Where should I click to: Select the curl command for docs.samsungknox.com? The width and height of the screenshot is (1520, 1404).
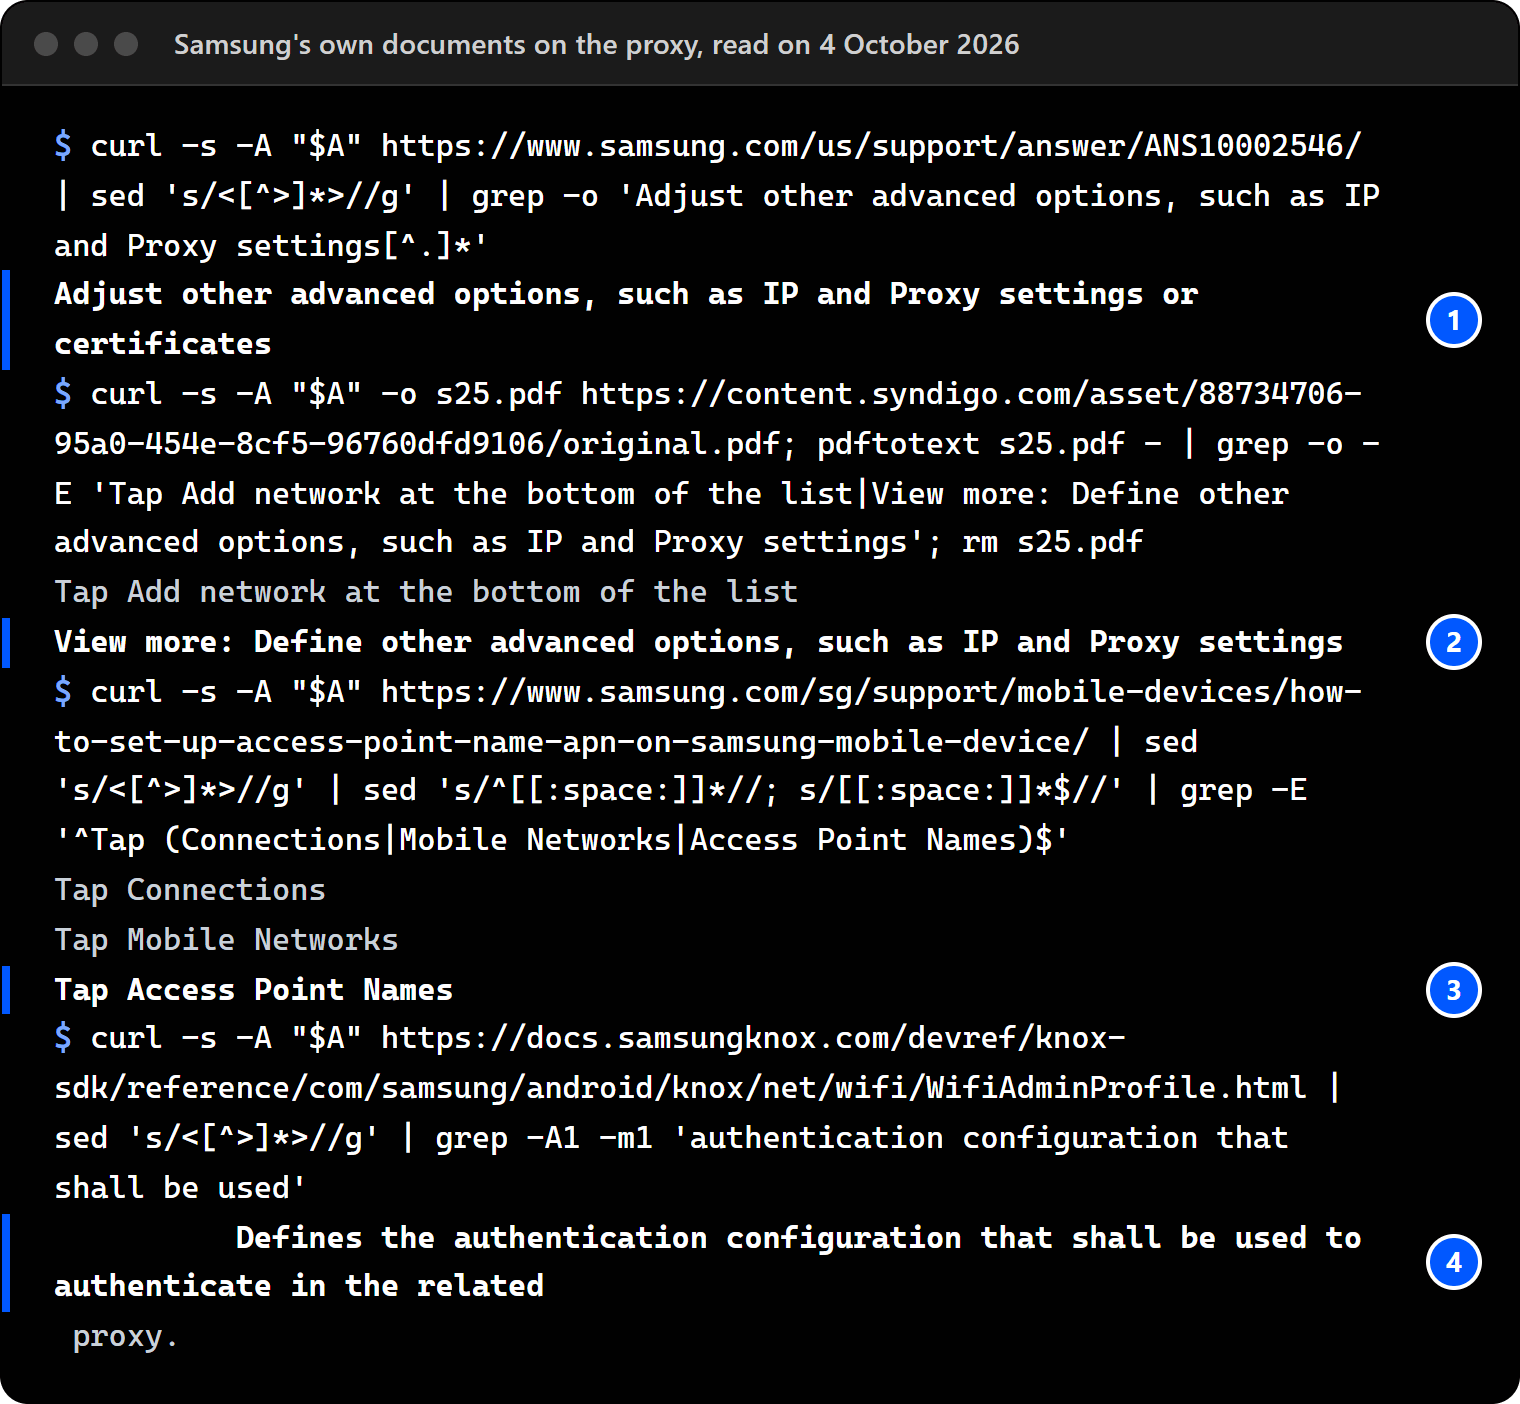pos(590,1038)
